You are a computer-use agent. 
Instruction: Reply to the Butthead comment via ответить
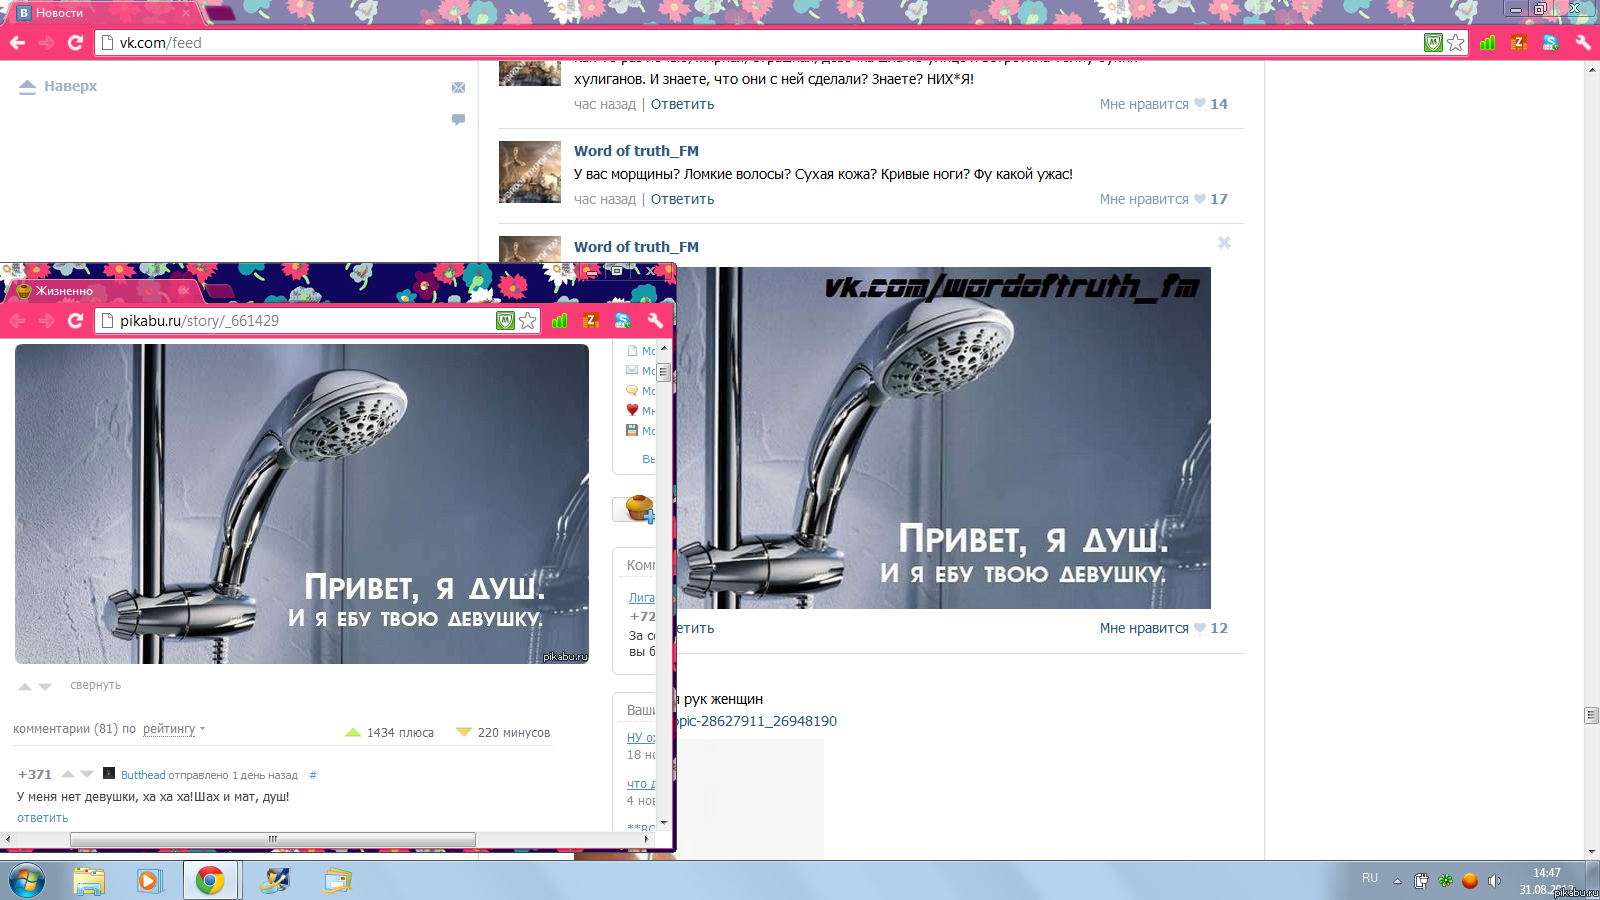click(43, 818)
